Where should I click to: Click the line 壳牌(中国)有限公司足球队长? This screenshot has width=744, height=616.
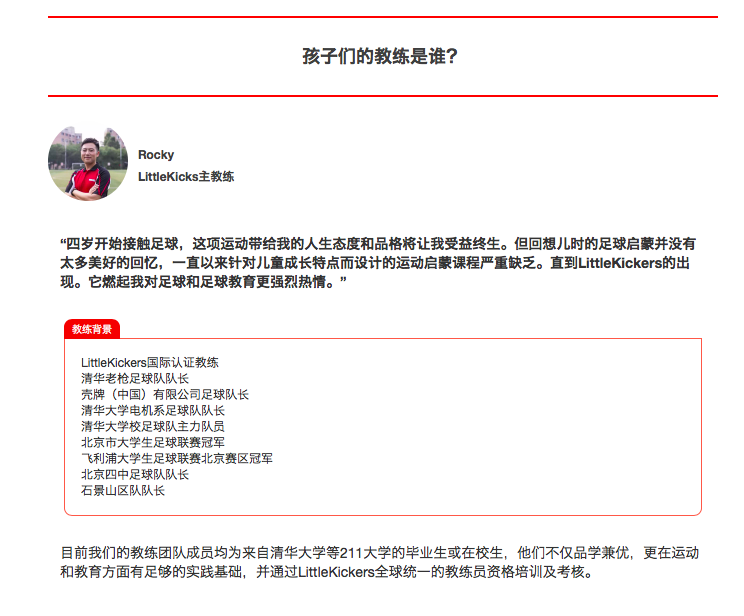165,394
